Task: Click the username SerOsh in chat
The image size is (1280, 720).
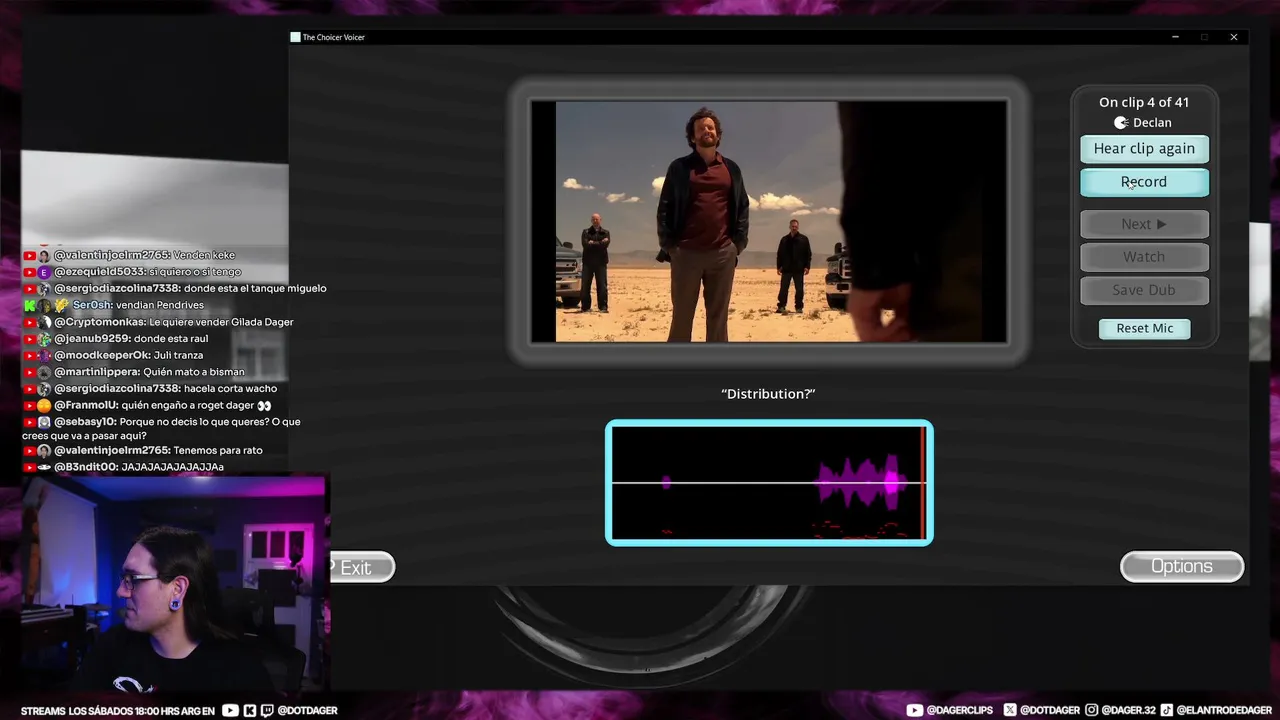Action: pyautogui.click(x=92, y=305)
